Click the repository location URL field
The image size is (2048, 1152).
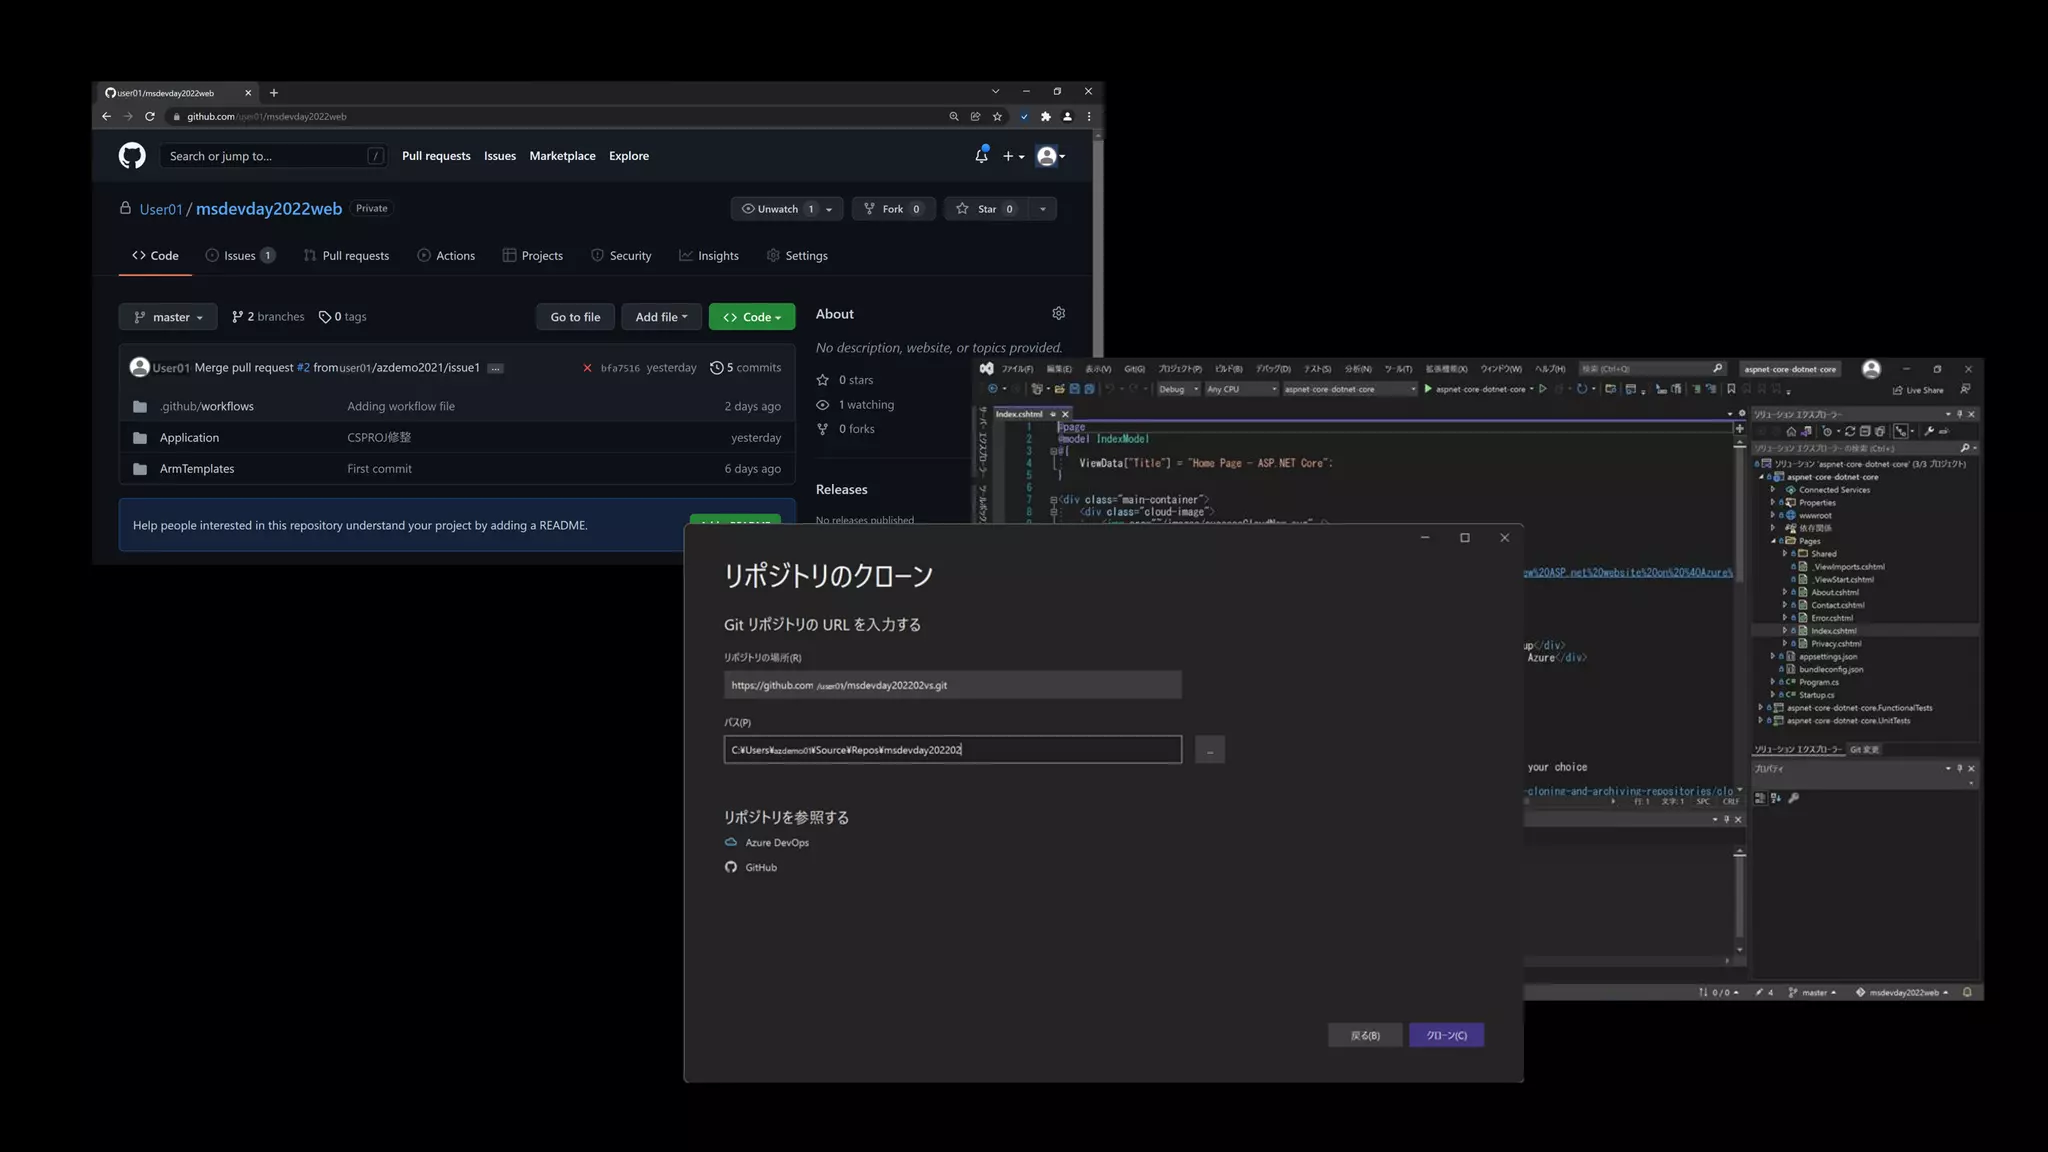(952, 685)
